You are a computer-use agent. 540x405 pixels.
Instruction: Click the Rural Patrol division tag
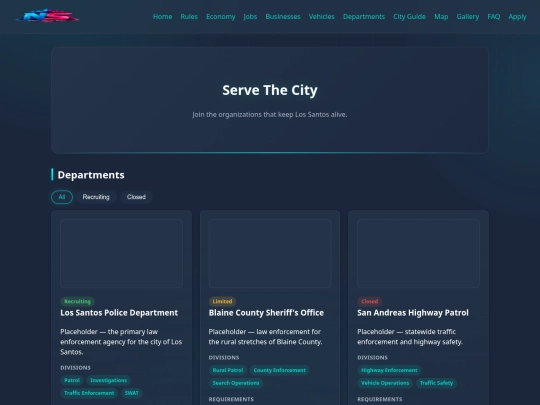pos(228,370)
